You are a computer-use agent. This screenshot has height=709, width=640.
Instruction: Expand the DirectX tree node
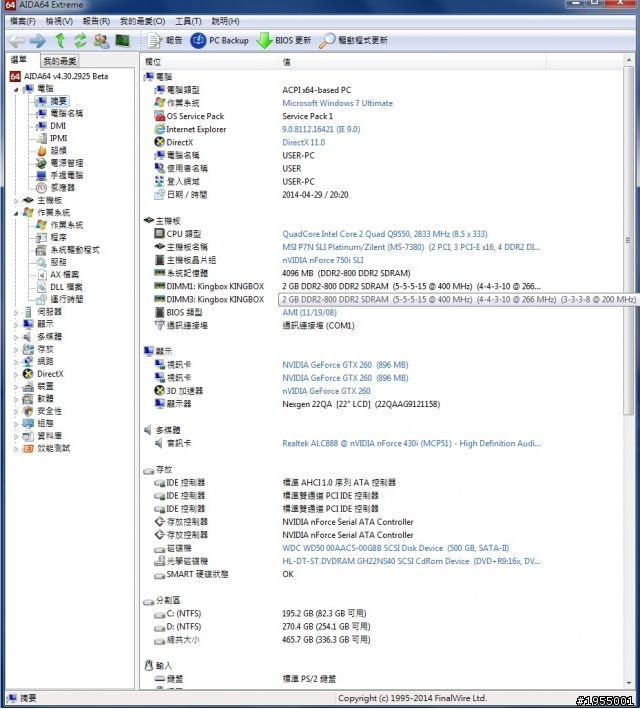(x=16, y=374)
